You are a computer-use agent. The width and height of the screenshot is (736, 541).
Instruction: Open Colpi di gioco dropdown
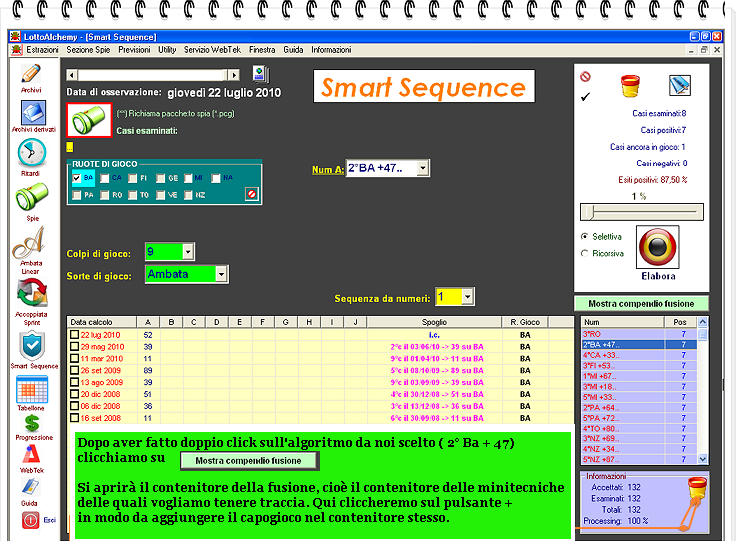pyautogui.click(x=188, y=252)
